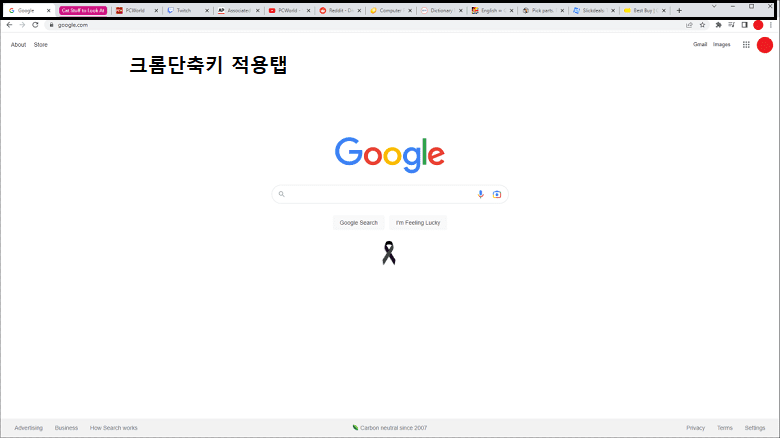Viewport: 780px width, 438px height.
Task: Expand the Cat Stuff to Look At group
Action: coord(83,10)
